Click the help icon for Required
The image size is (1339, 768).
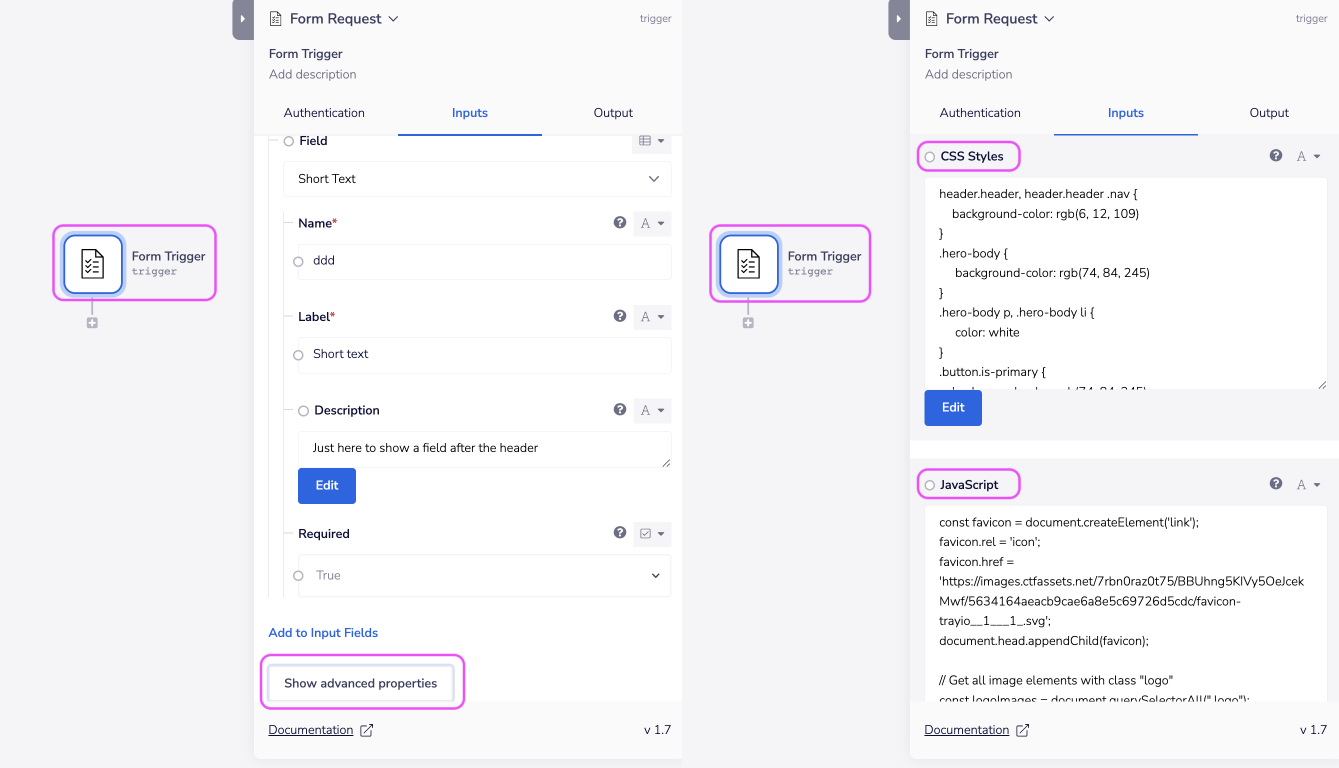click(620, 533)
